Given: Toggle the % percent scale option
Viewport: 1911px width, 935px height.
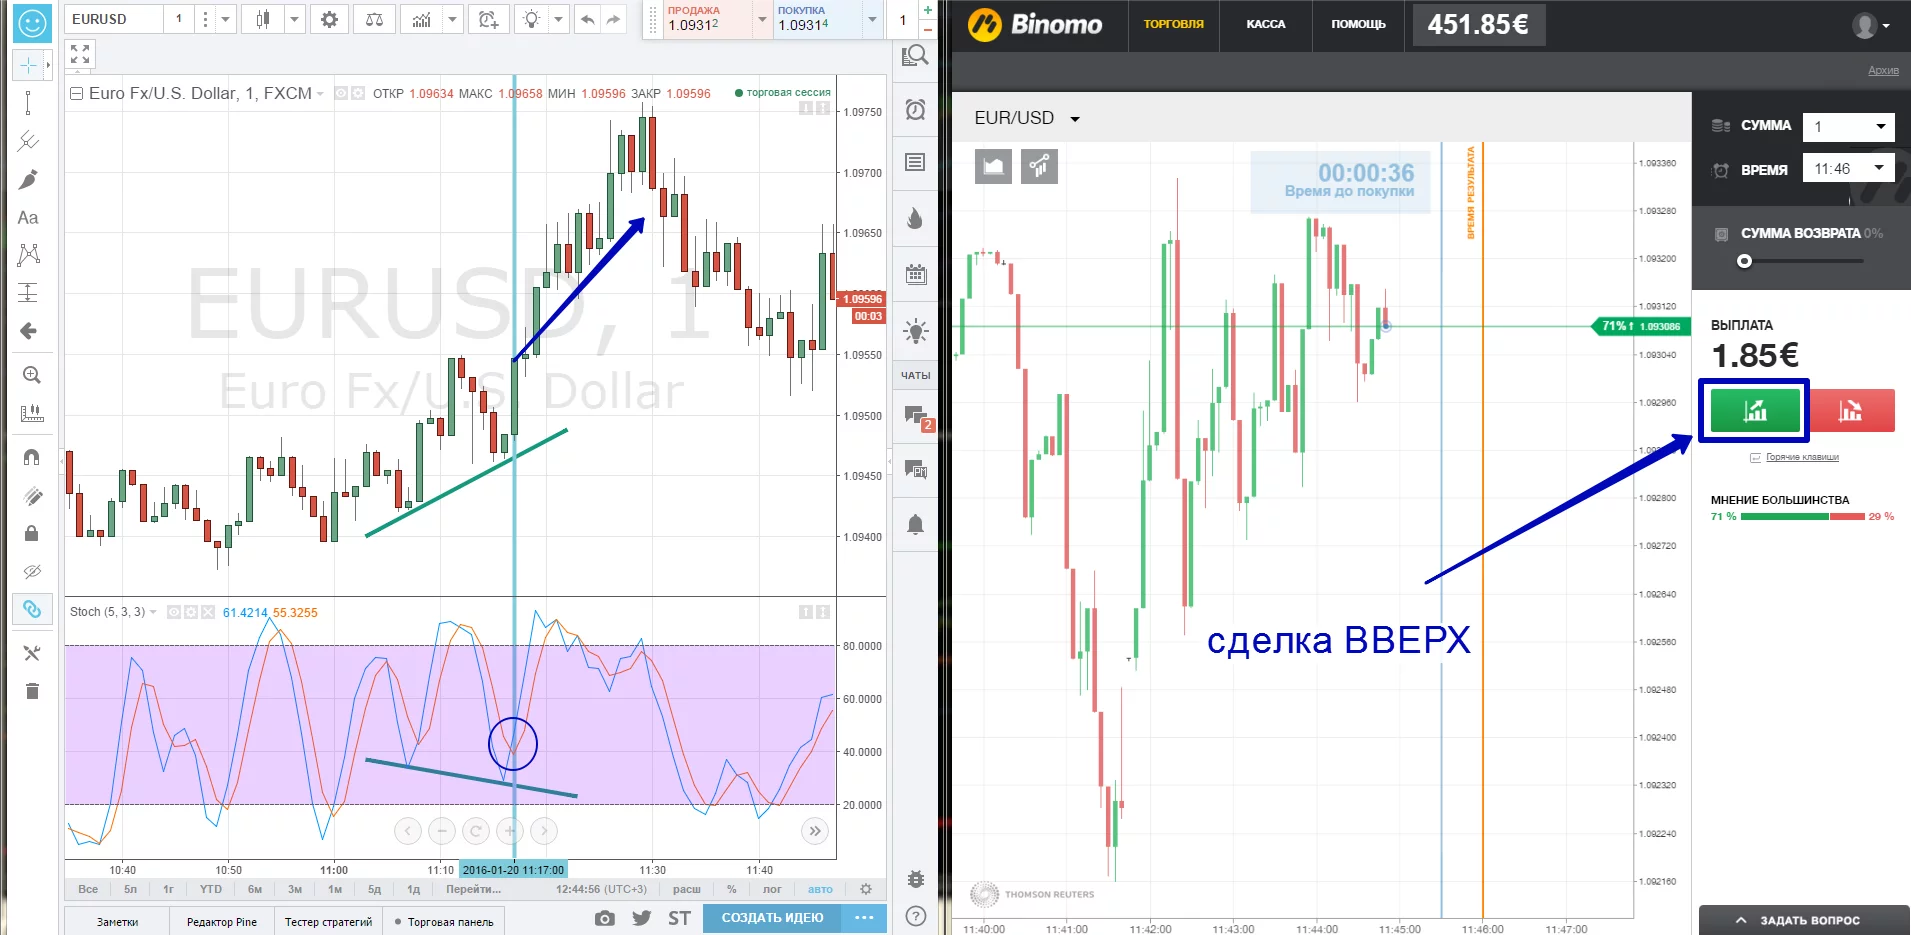Looking at the screenshot, I should tap(732, 889).
